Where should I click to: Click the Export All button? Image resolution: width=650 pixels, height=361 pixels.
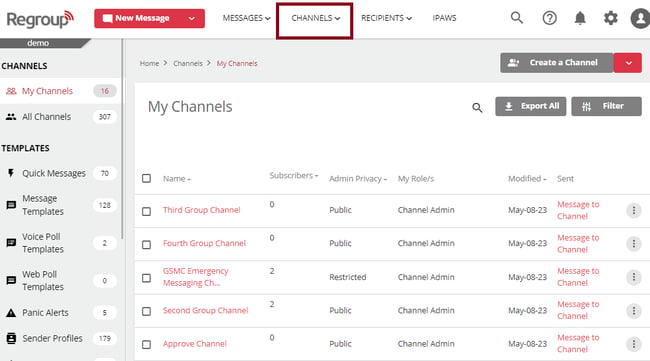click(x=531, y=107)
